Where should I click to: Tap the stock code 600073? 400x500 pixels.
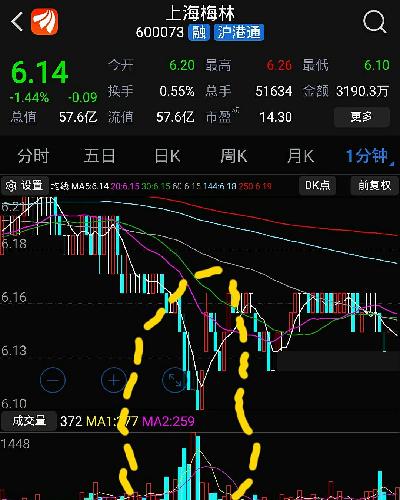coord(160,33)
